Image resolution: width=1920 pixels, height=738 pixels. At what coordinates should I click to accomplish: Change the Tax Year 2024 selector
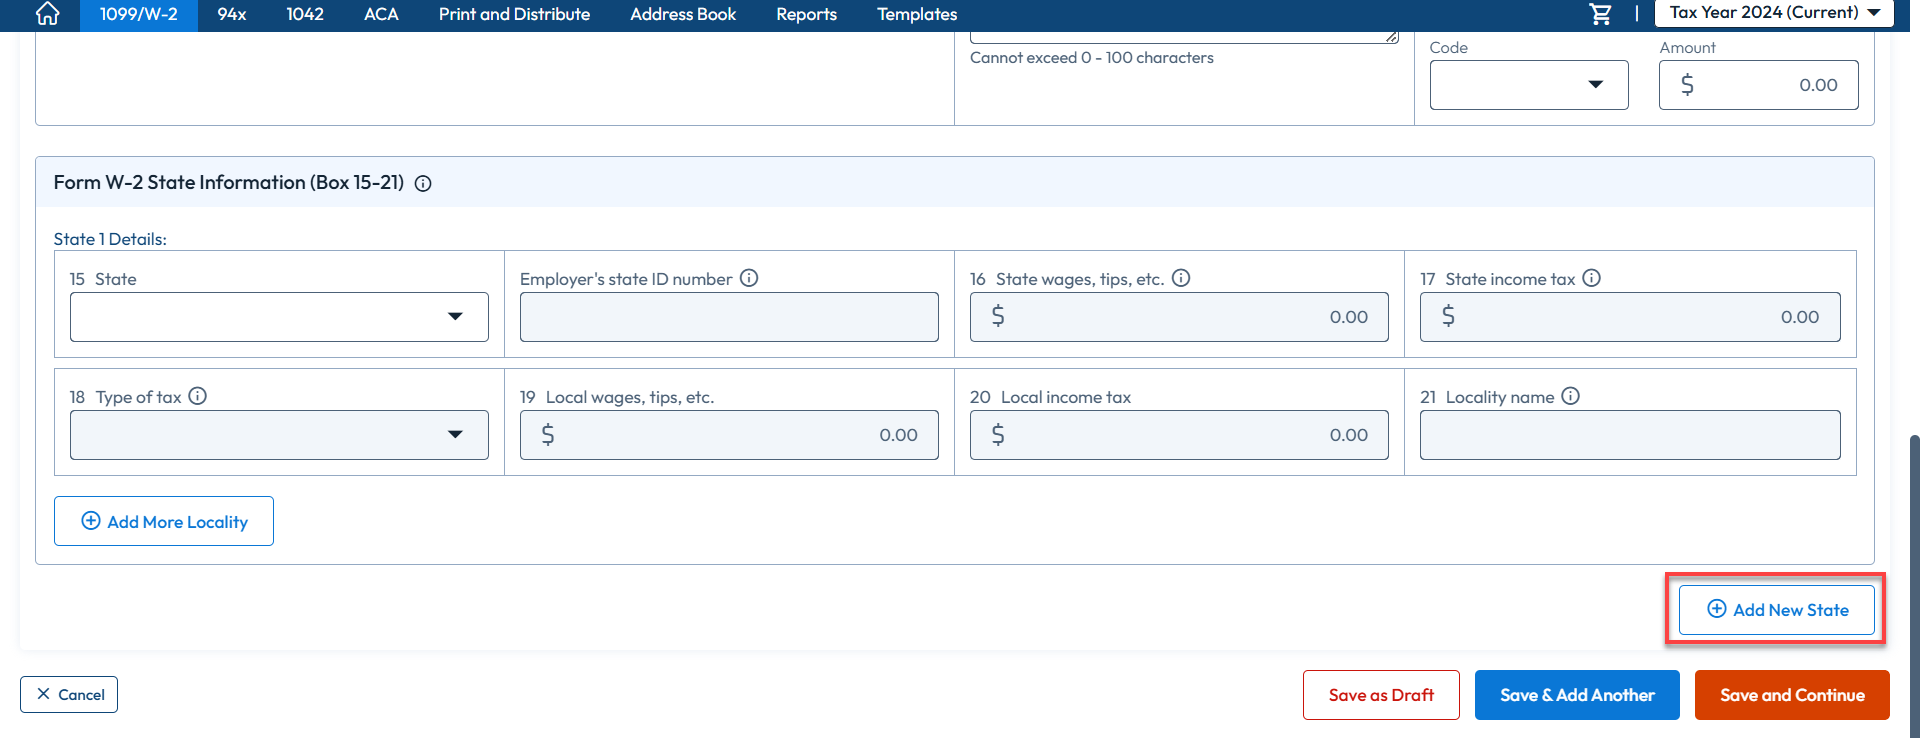pyautogui.click(x=1774, y=13)
